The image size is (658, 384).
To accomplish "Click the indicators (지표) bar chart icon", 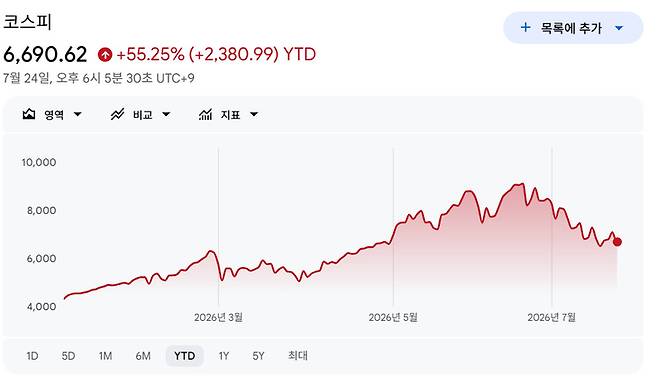I will [205, 114].
